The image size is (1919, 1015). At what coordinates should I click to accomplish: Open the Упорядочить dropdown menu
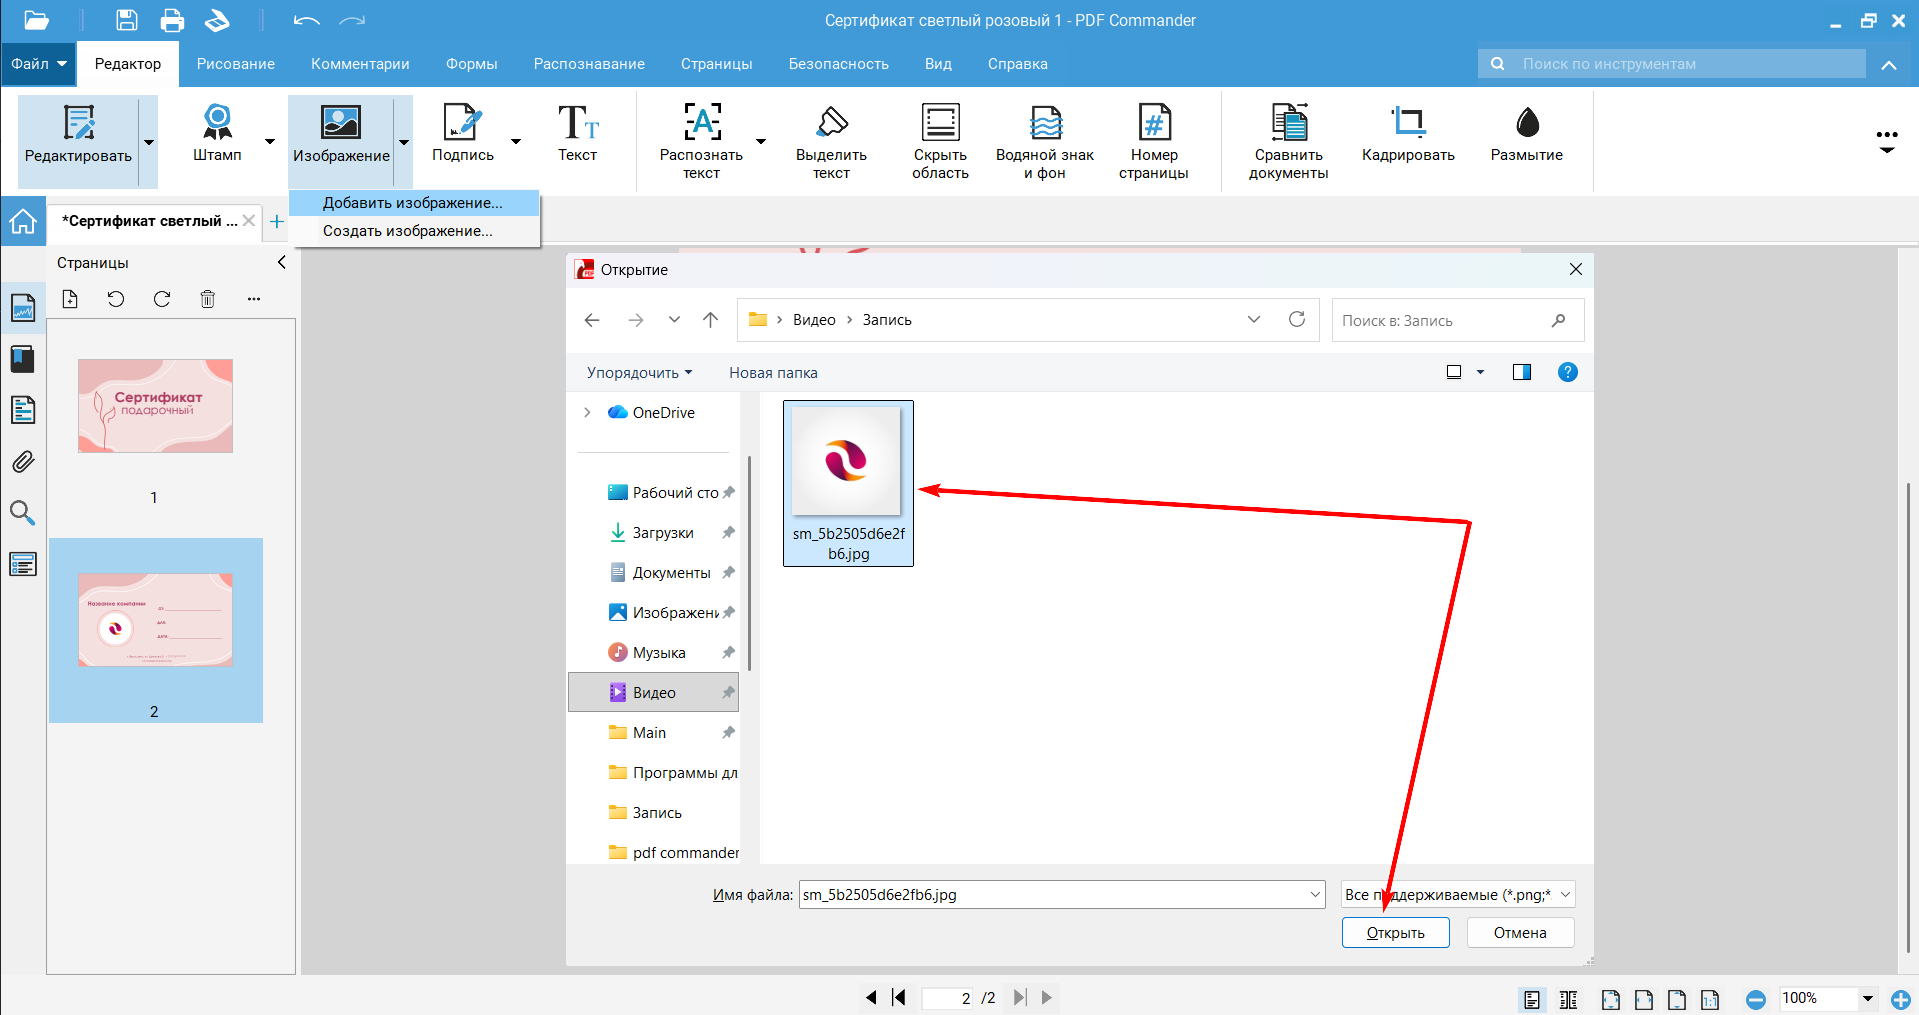(639, 372)
